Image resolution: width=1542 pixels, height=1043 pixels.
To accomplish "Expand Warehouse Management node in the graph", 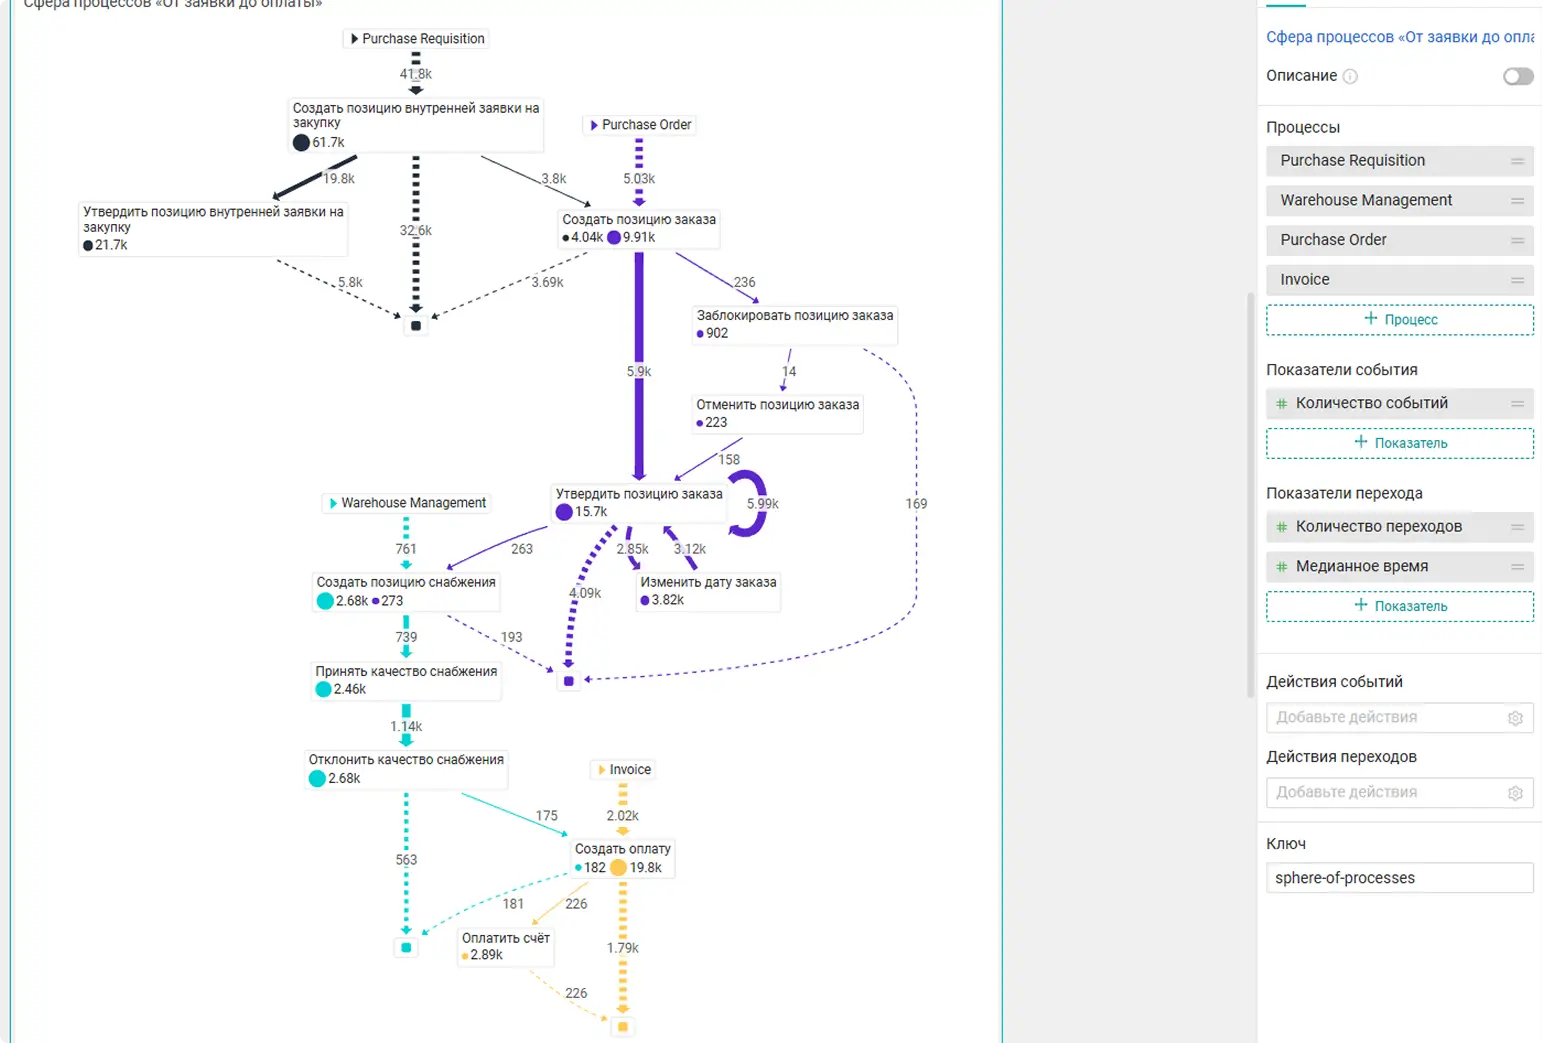I will (x=333, y=503).
